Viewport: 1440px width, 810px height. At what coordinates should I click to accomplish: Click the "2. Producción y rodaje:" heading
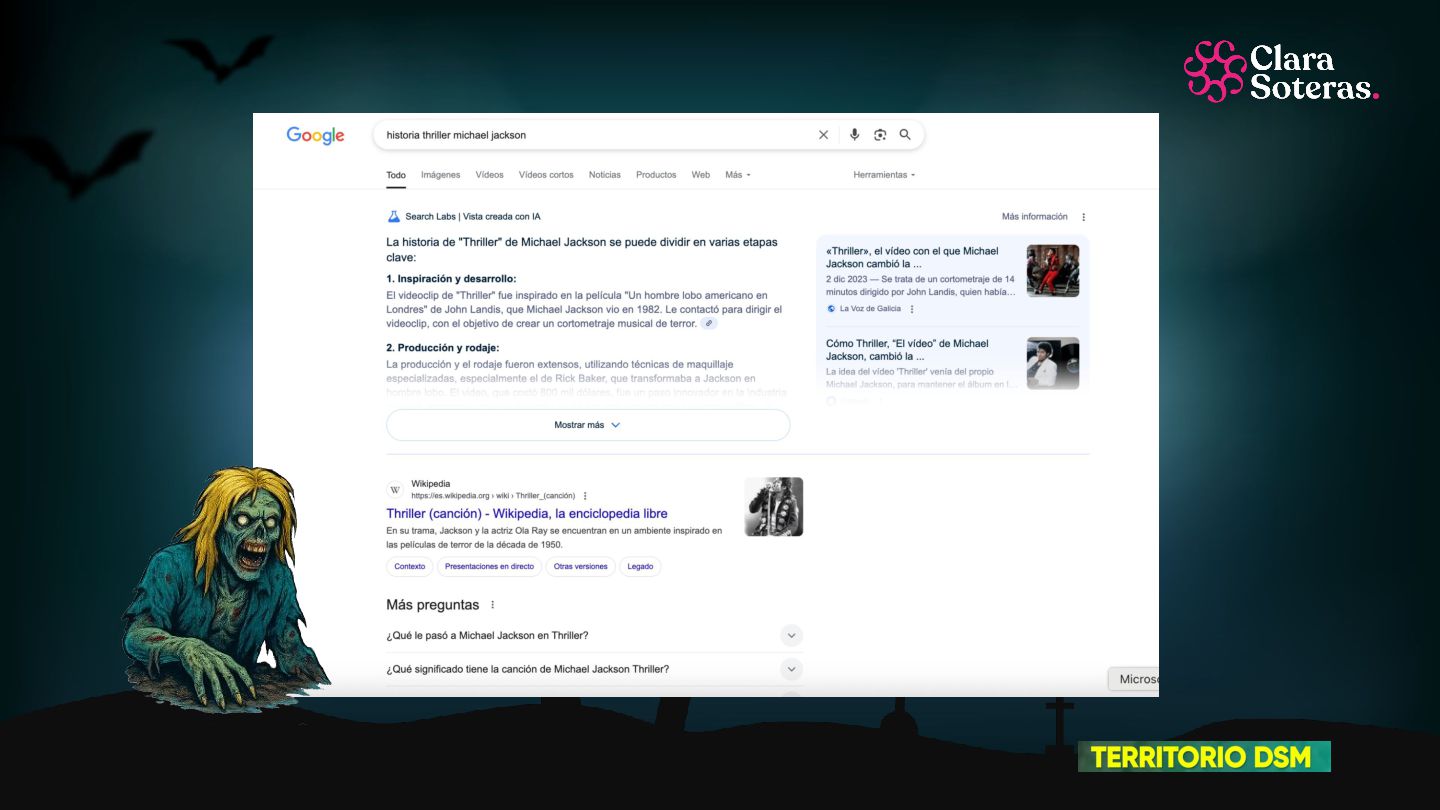443,348
